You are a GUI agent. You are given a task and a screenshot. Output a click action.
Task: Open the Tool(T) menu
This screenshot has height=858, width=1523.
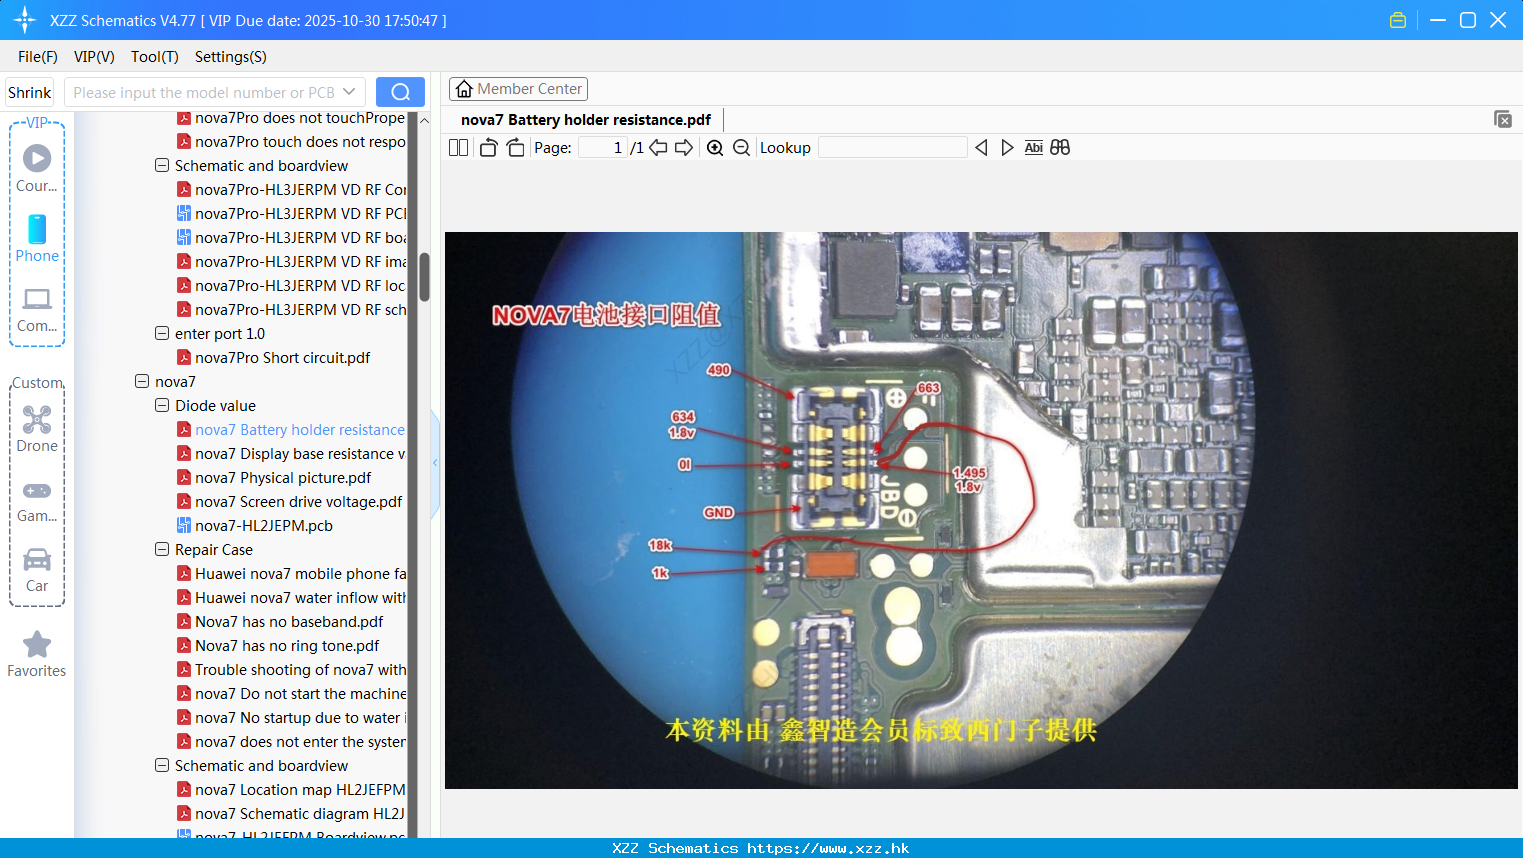pos(155,56)
